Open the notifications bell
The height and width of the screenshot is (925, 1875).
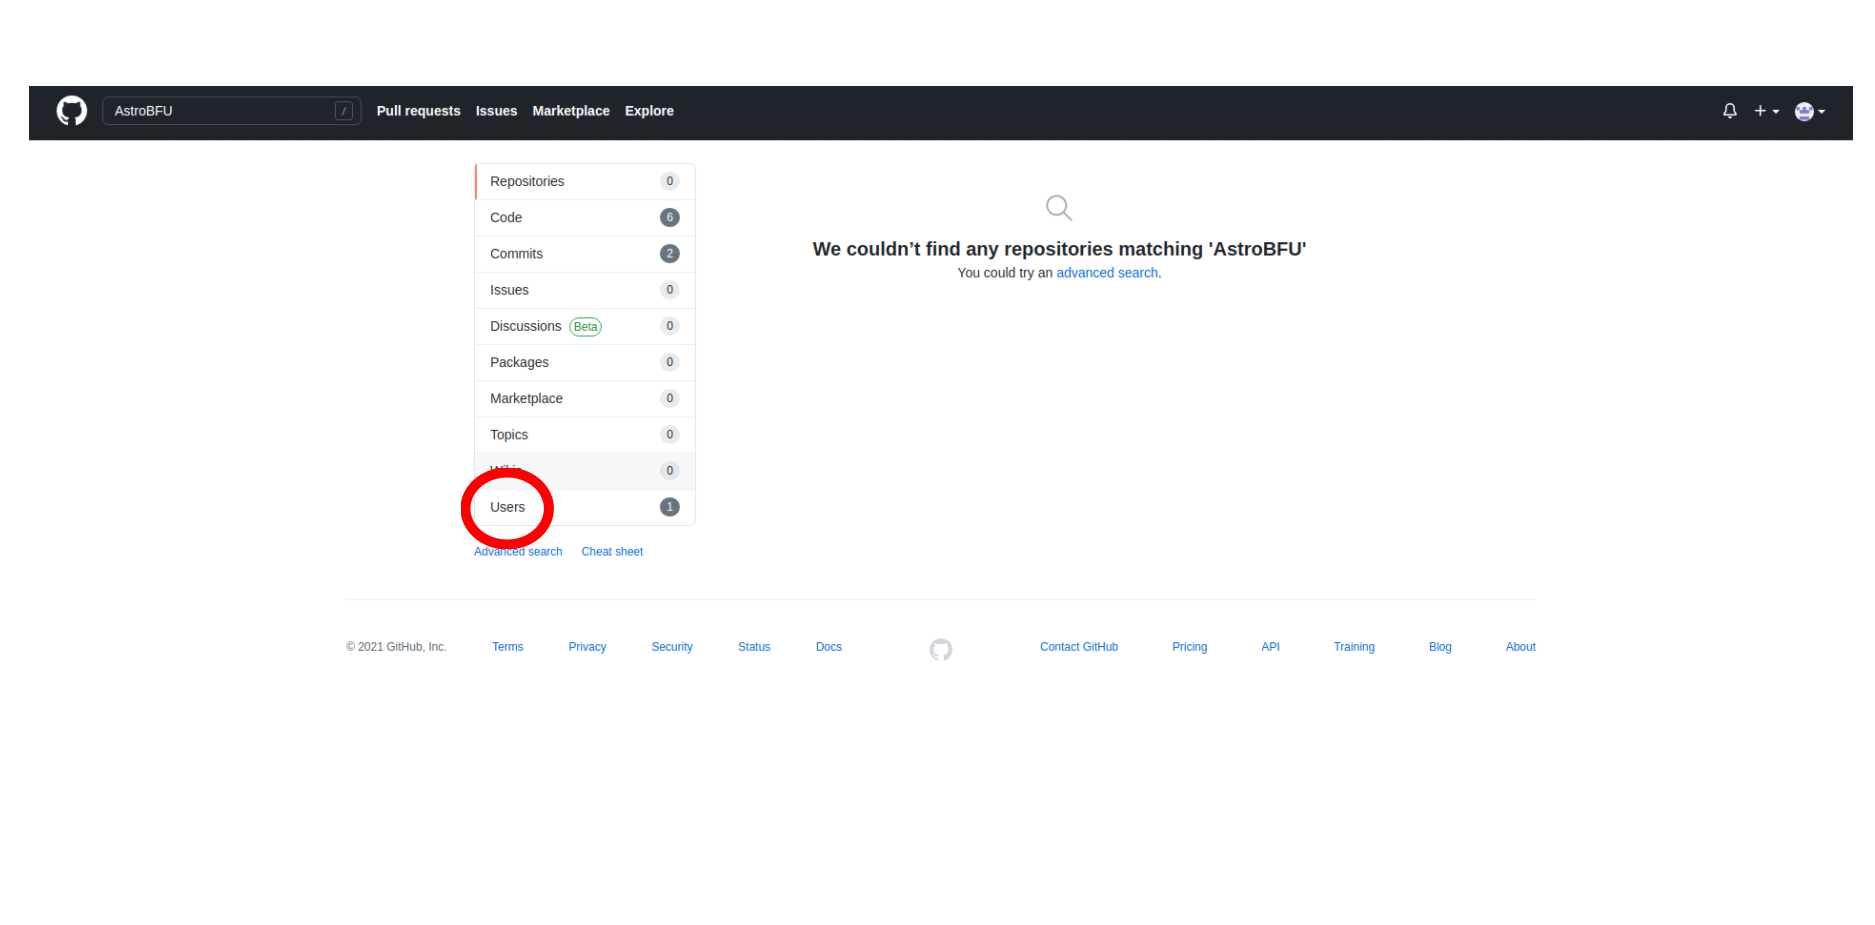coord(1729,111)
